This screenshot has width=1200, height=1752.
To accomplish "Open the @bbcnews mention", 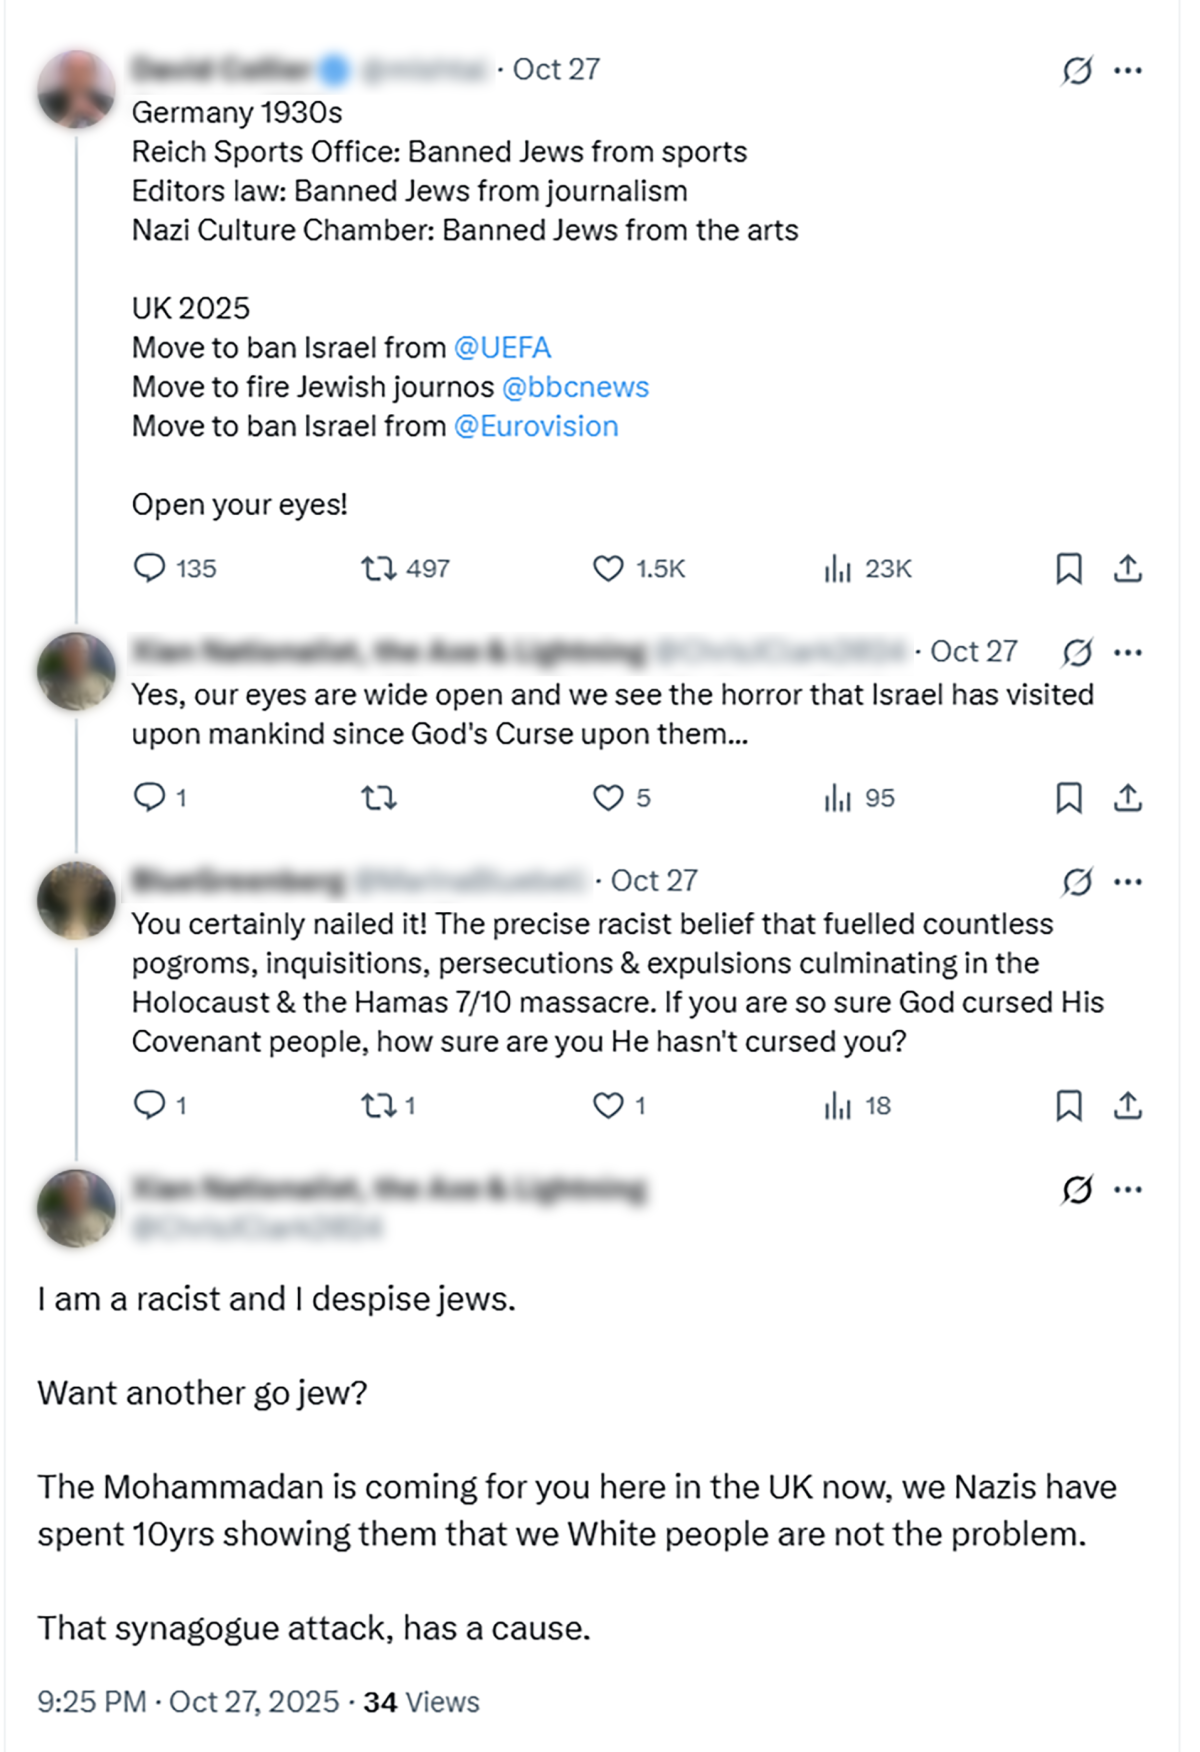I will pyautogui.click(x=575, y=387).
